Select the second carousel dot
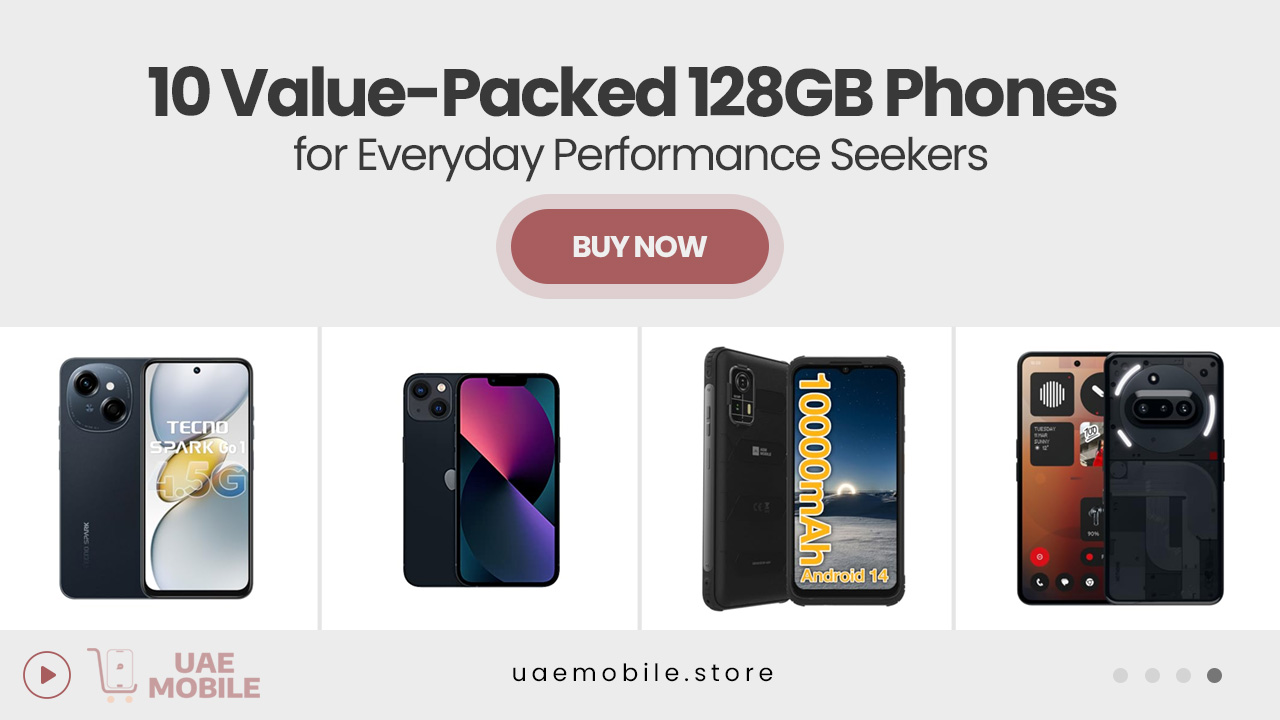Image resolution: width=1280 pixels, height=720 pixels. 1152,675
